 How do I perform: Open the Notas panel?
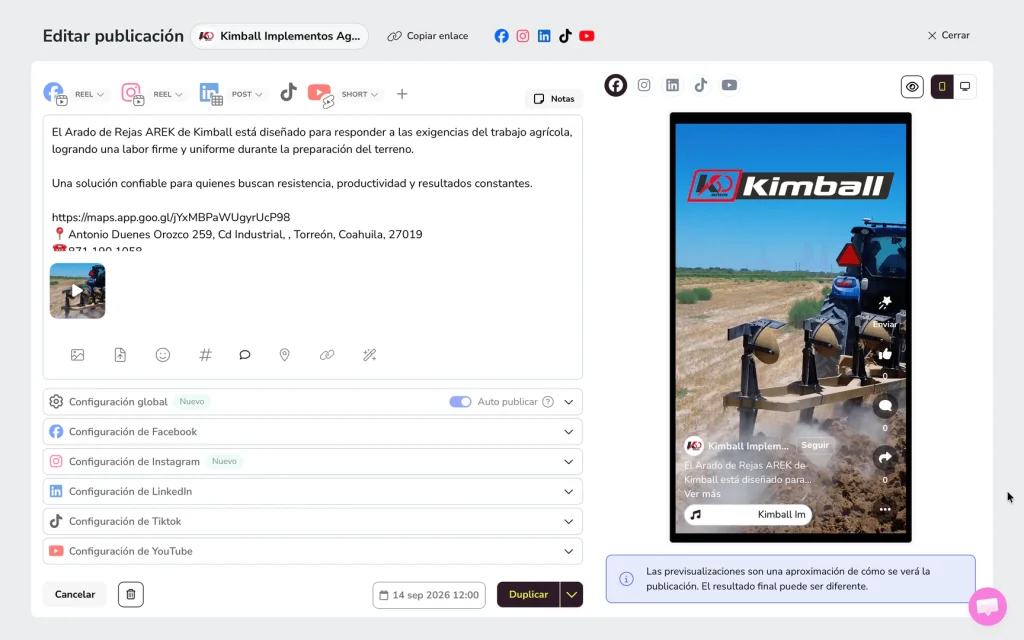[x=554, y=99]
